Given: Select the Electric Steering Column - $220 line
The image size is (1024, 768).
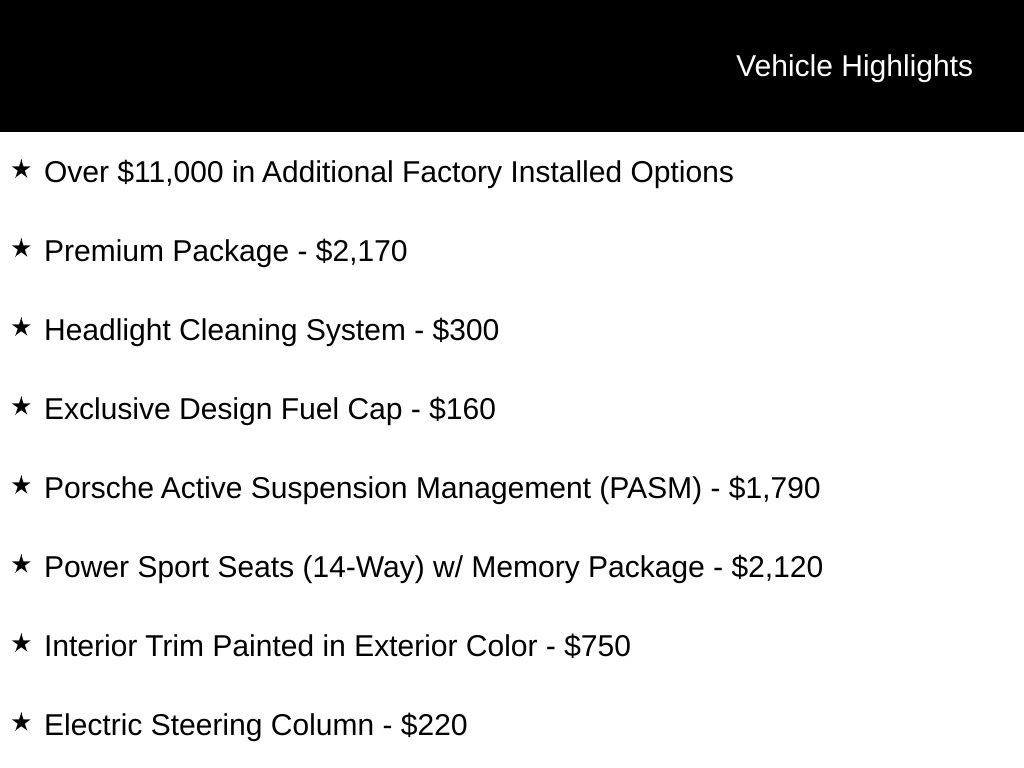Looking at the screenshot, I should [x=255, y=726].
